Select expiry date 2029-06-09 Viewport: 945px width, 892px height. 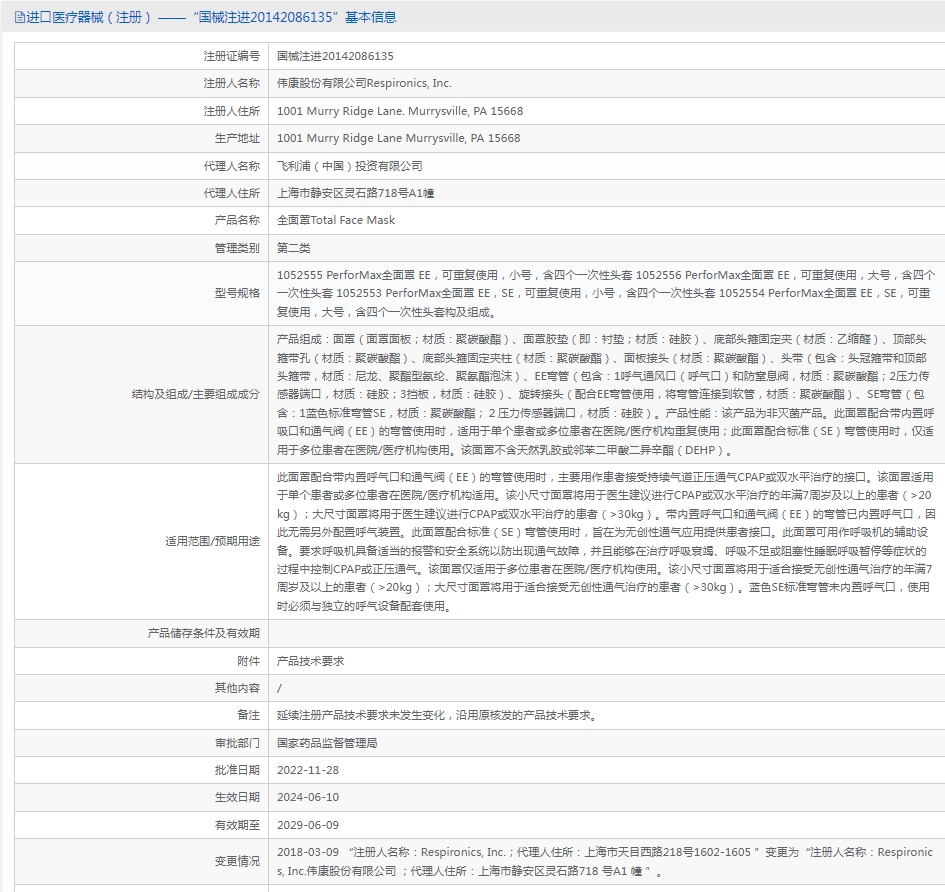coord(308,824)
